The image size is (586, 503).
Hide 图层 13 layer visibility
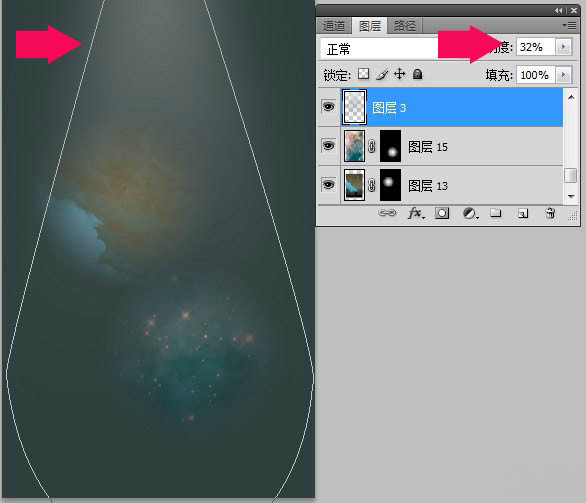point(329,185)
